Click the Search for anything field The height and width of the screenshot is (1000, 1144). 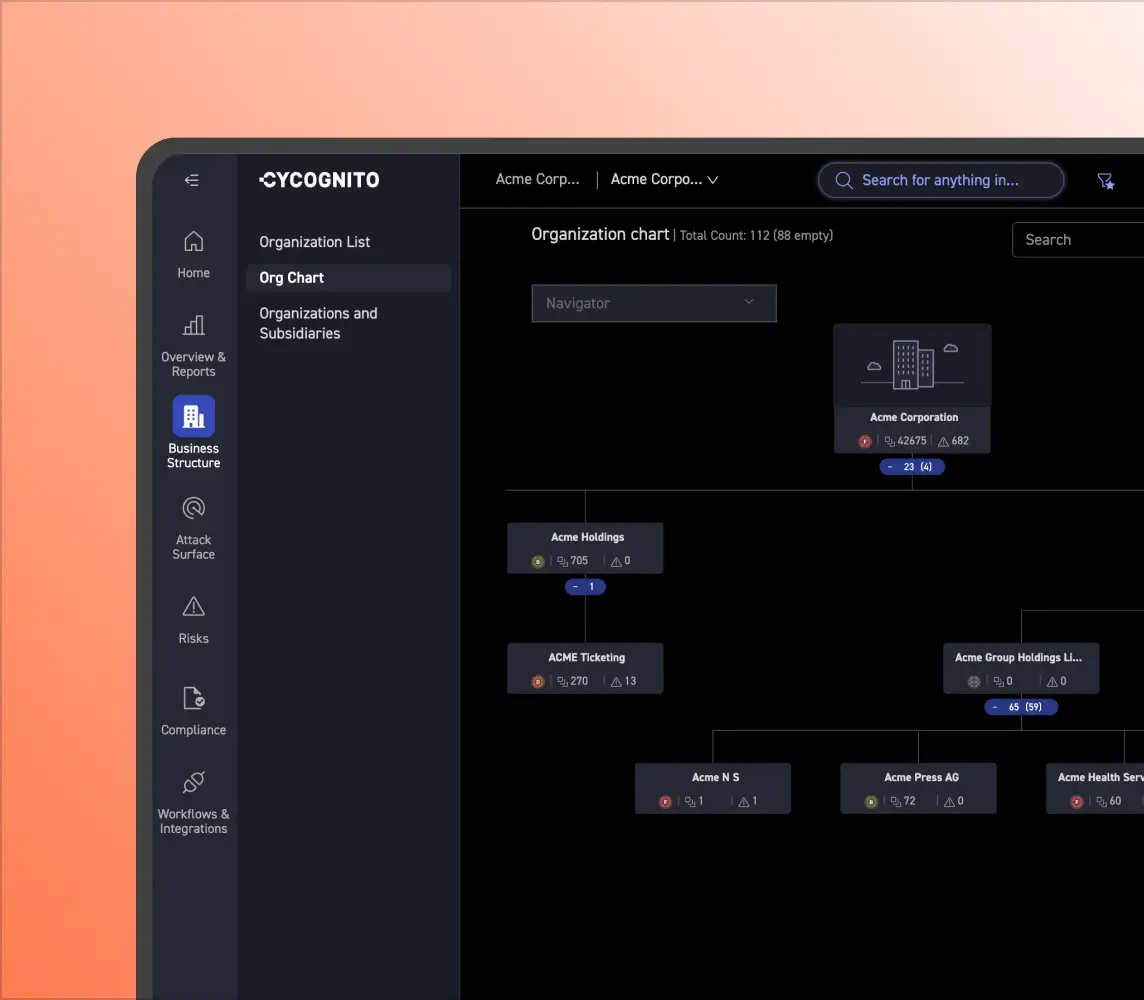941,180
